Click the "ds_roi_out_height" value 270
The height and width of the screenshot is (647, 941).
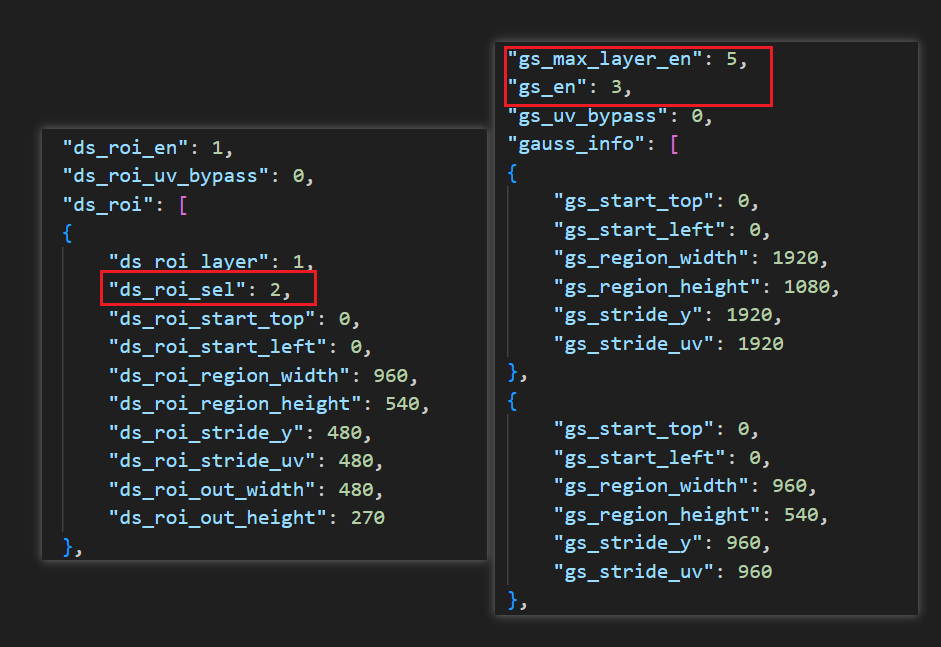(x=368, y=518)
